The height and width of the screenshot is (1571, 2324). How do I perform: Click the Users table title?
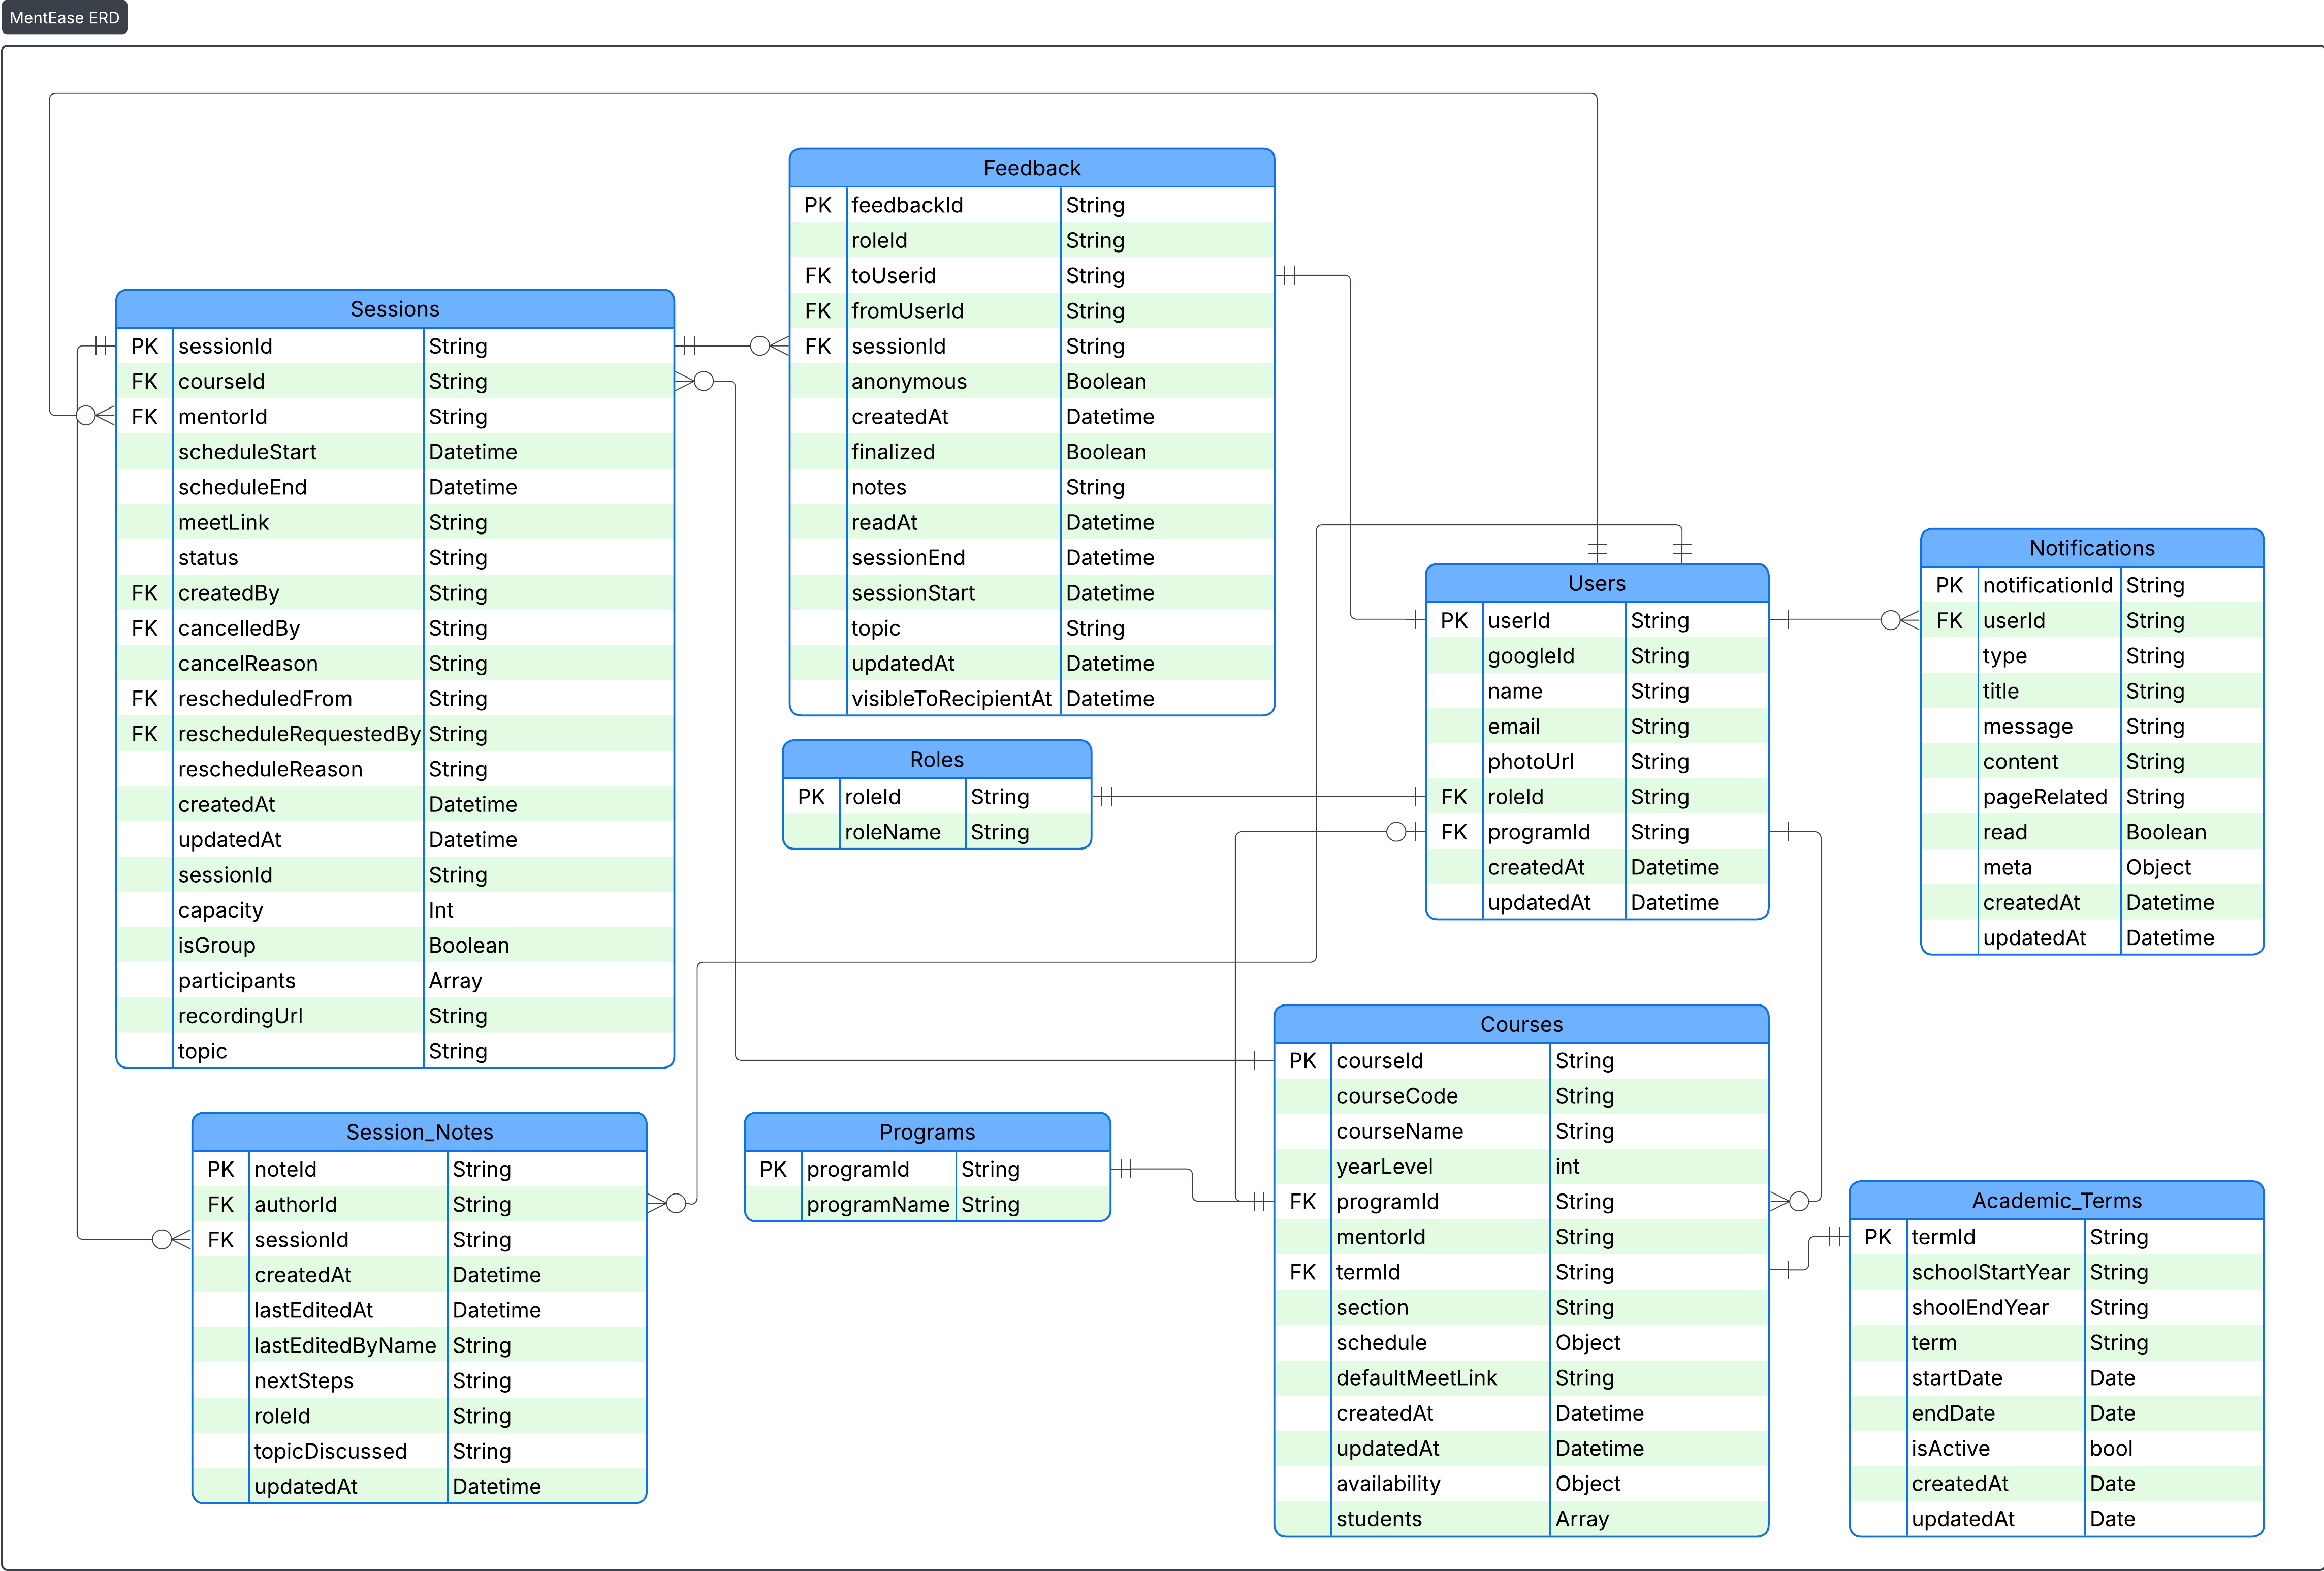[1596, 583]
